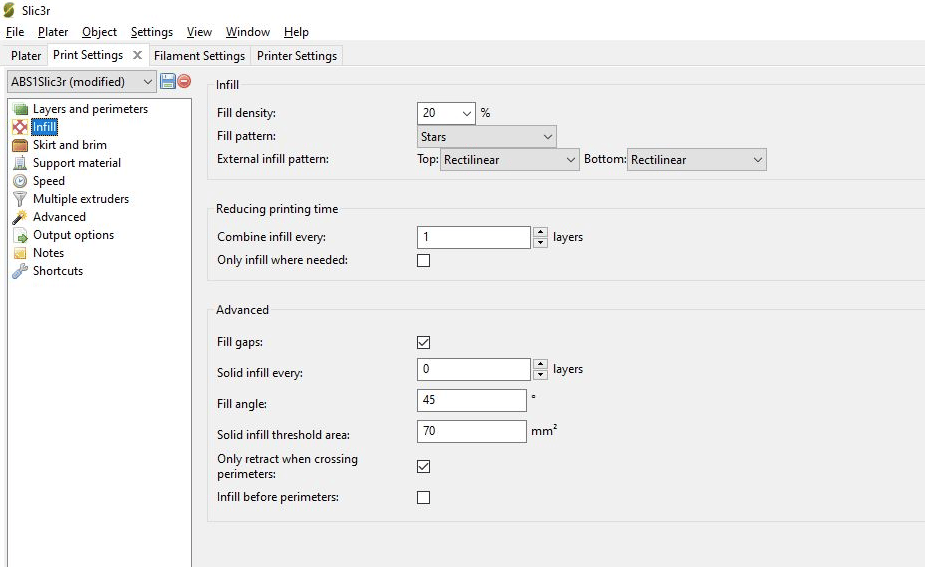925x567 pixels.
Task: Open the File menu
Action: pyautogui.click(x=15, y=32)
